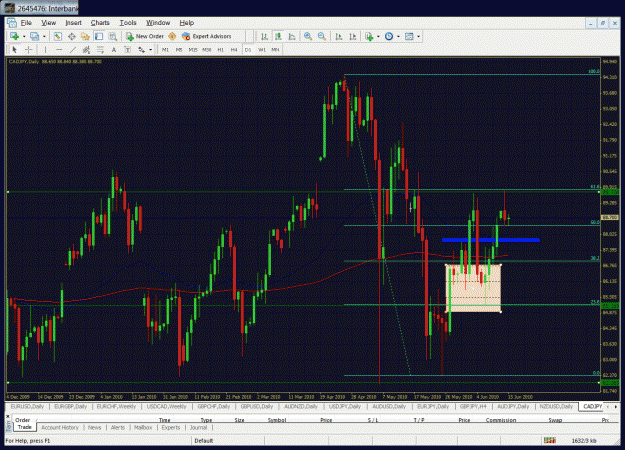
Task: Open the Insert menu
Action: click(x=73, y=23)
